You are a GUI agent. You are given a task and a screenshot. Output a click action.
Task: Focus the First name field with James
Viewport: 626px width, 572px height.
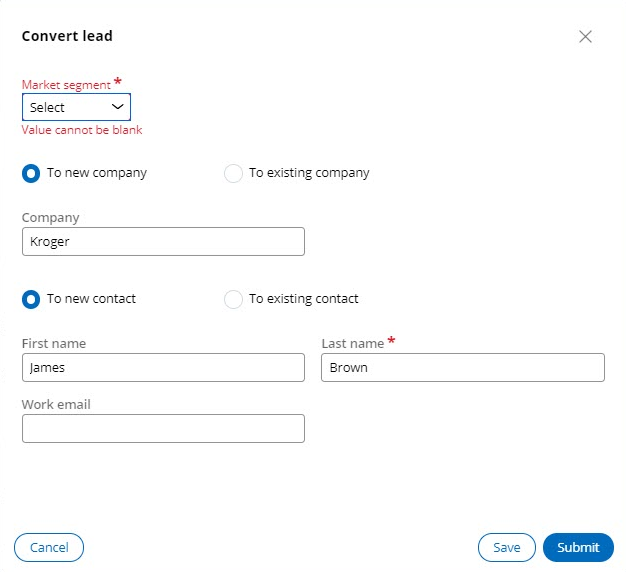pyautogui.click(x=163, y=367)
